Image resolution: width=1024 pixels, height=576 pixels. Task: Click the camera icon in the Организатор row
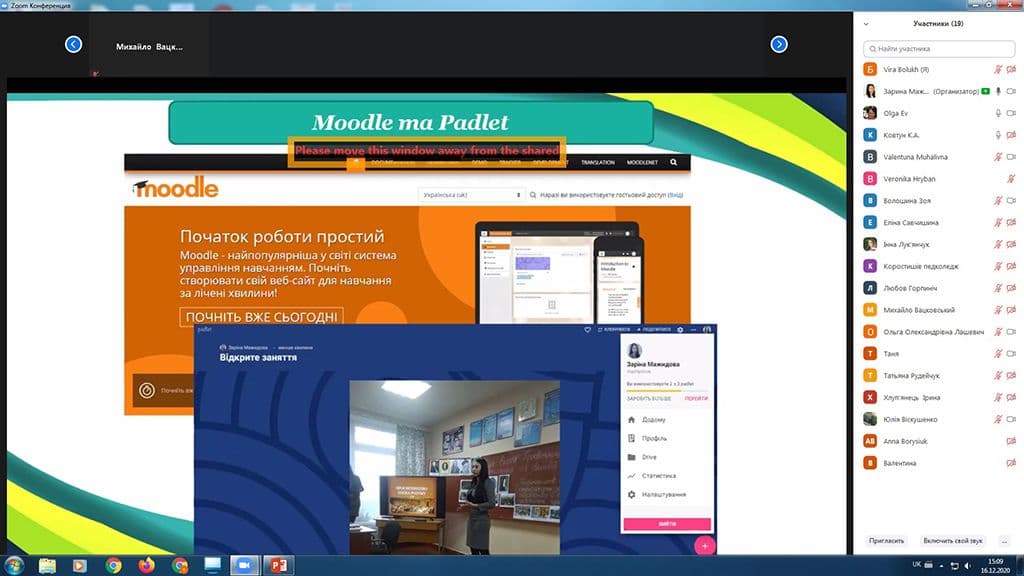pos(1011,91)
